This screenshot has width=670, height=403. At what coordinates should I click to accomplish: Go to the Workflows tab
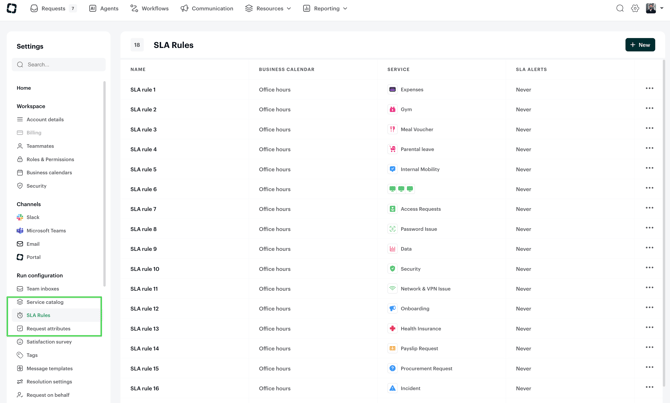tap(149, 8)
